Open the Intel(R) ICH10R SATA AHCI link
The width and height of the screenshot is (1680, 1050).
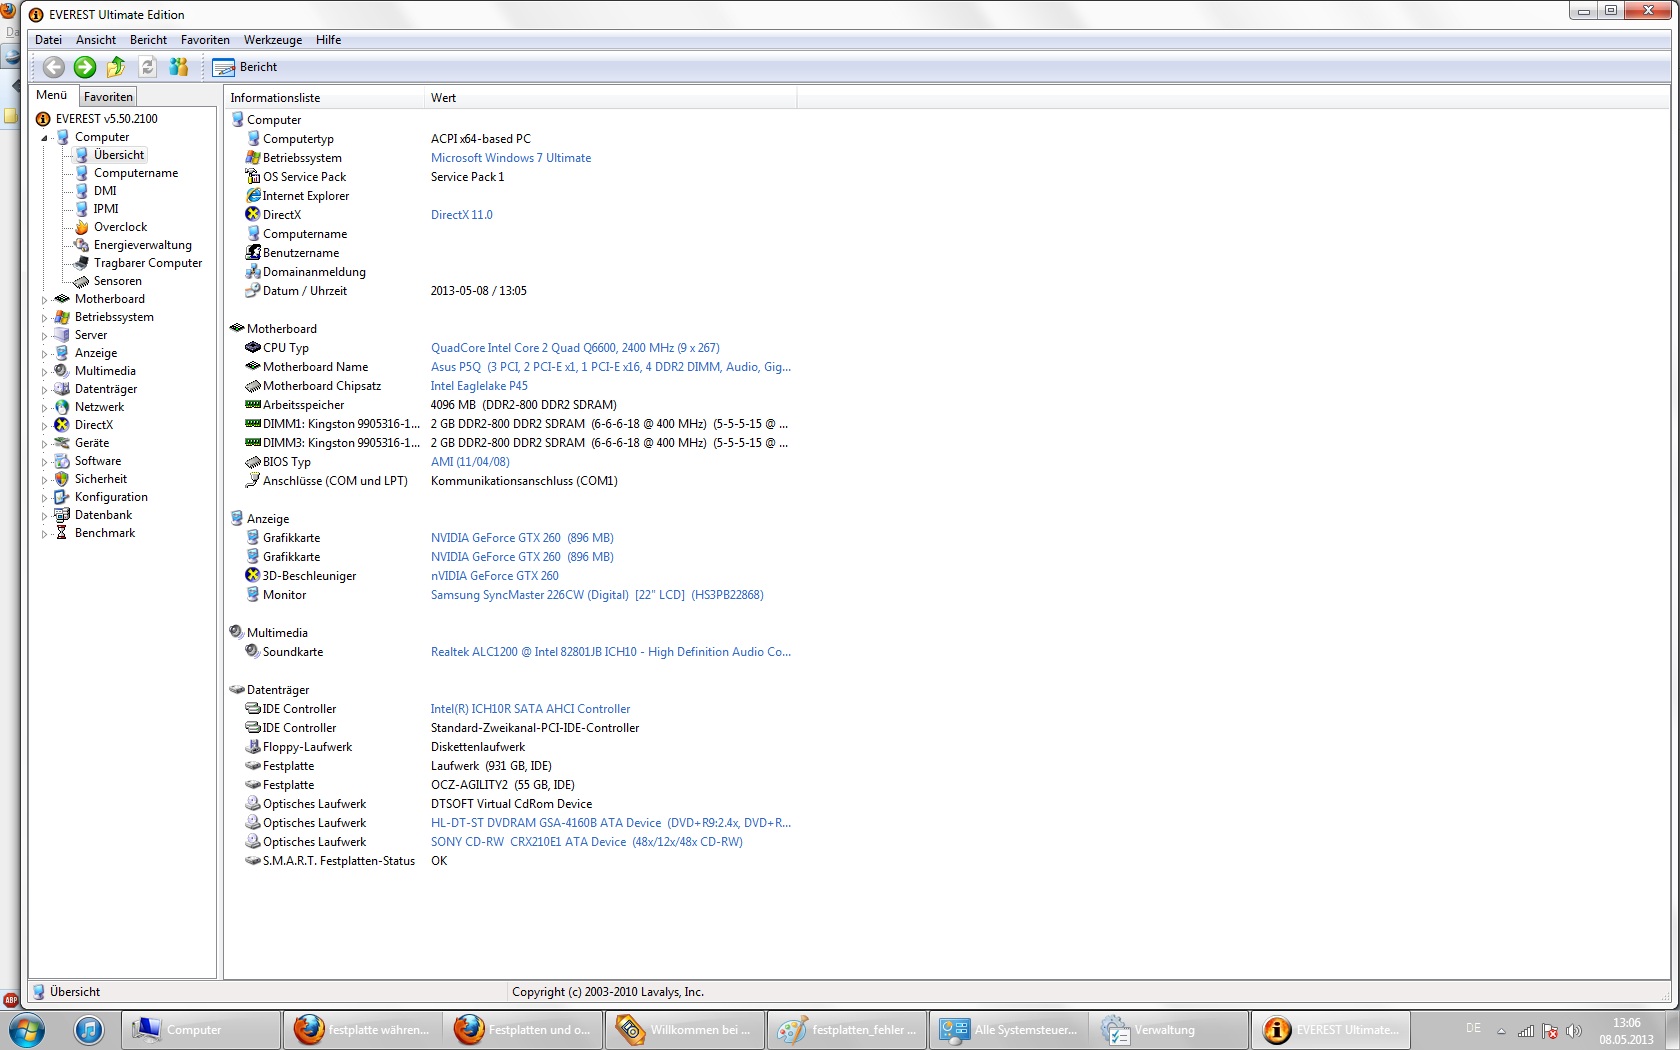point(531,709)
